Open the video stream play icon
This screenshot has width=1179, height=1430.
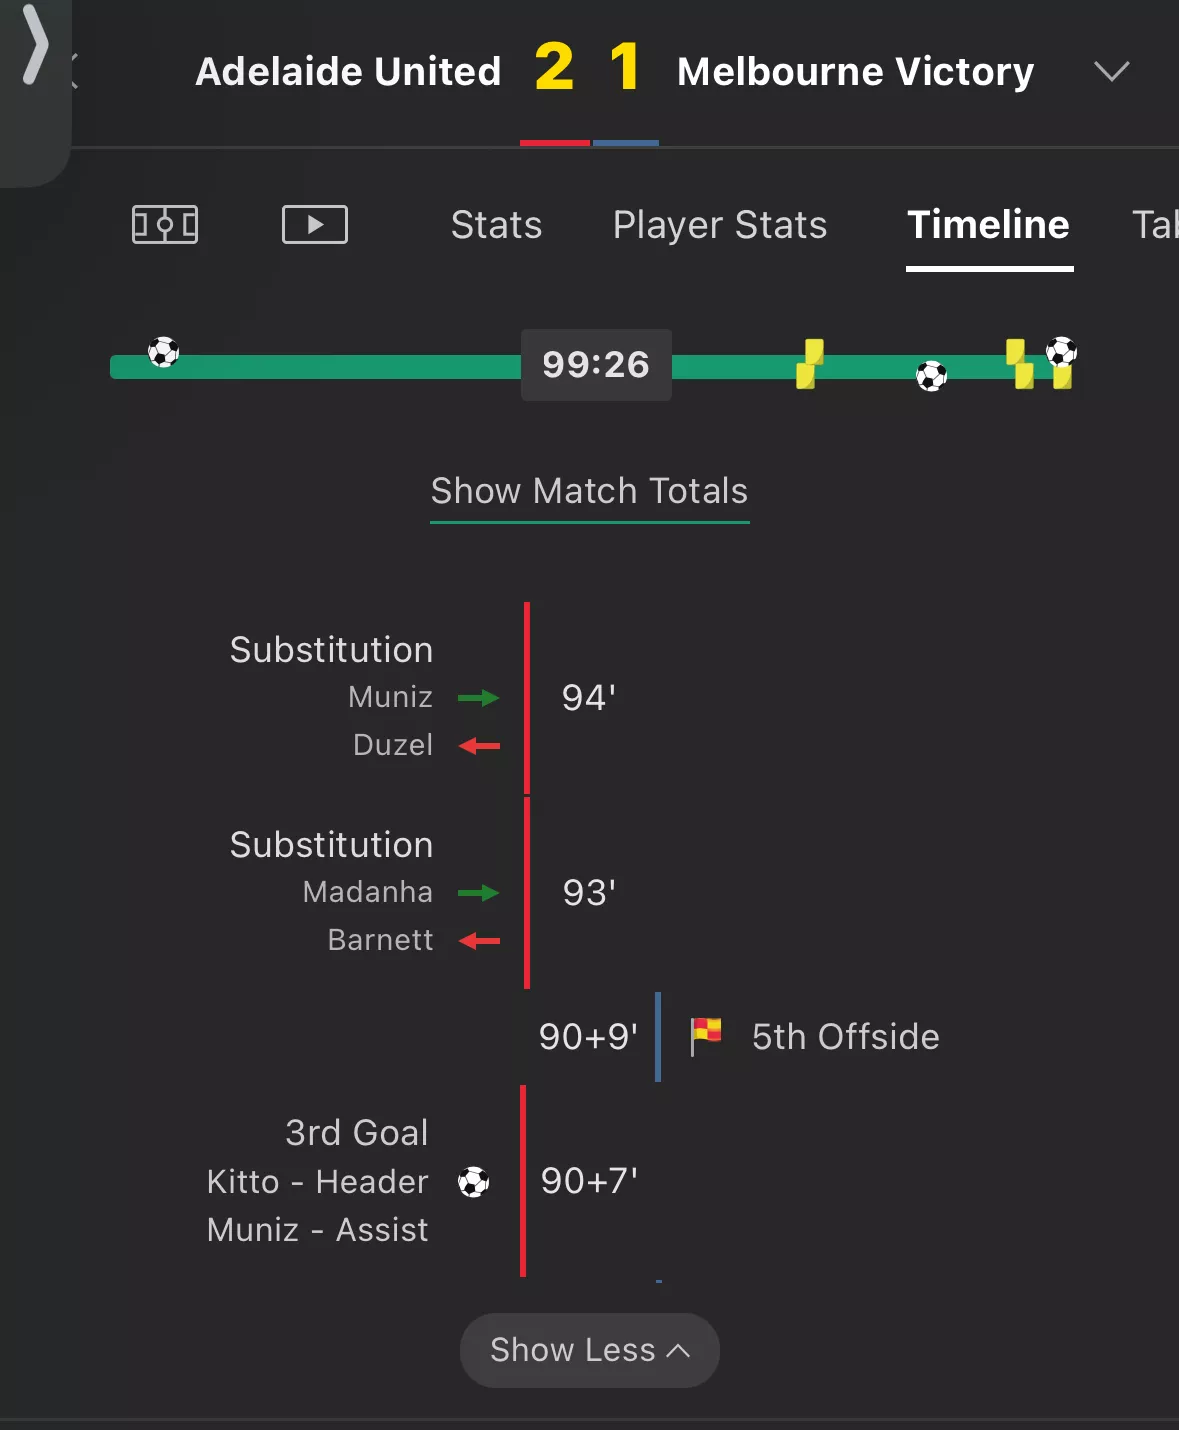pos(315,224)
